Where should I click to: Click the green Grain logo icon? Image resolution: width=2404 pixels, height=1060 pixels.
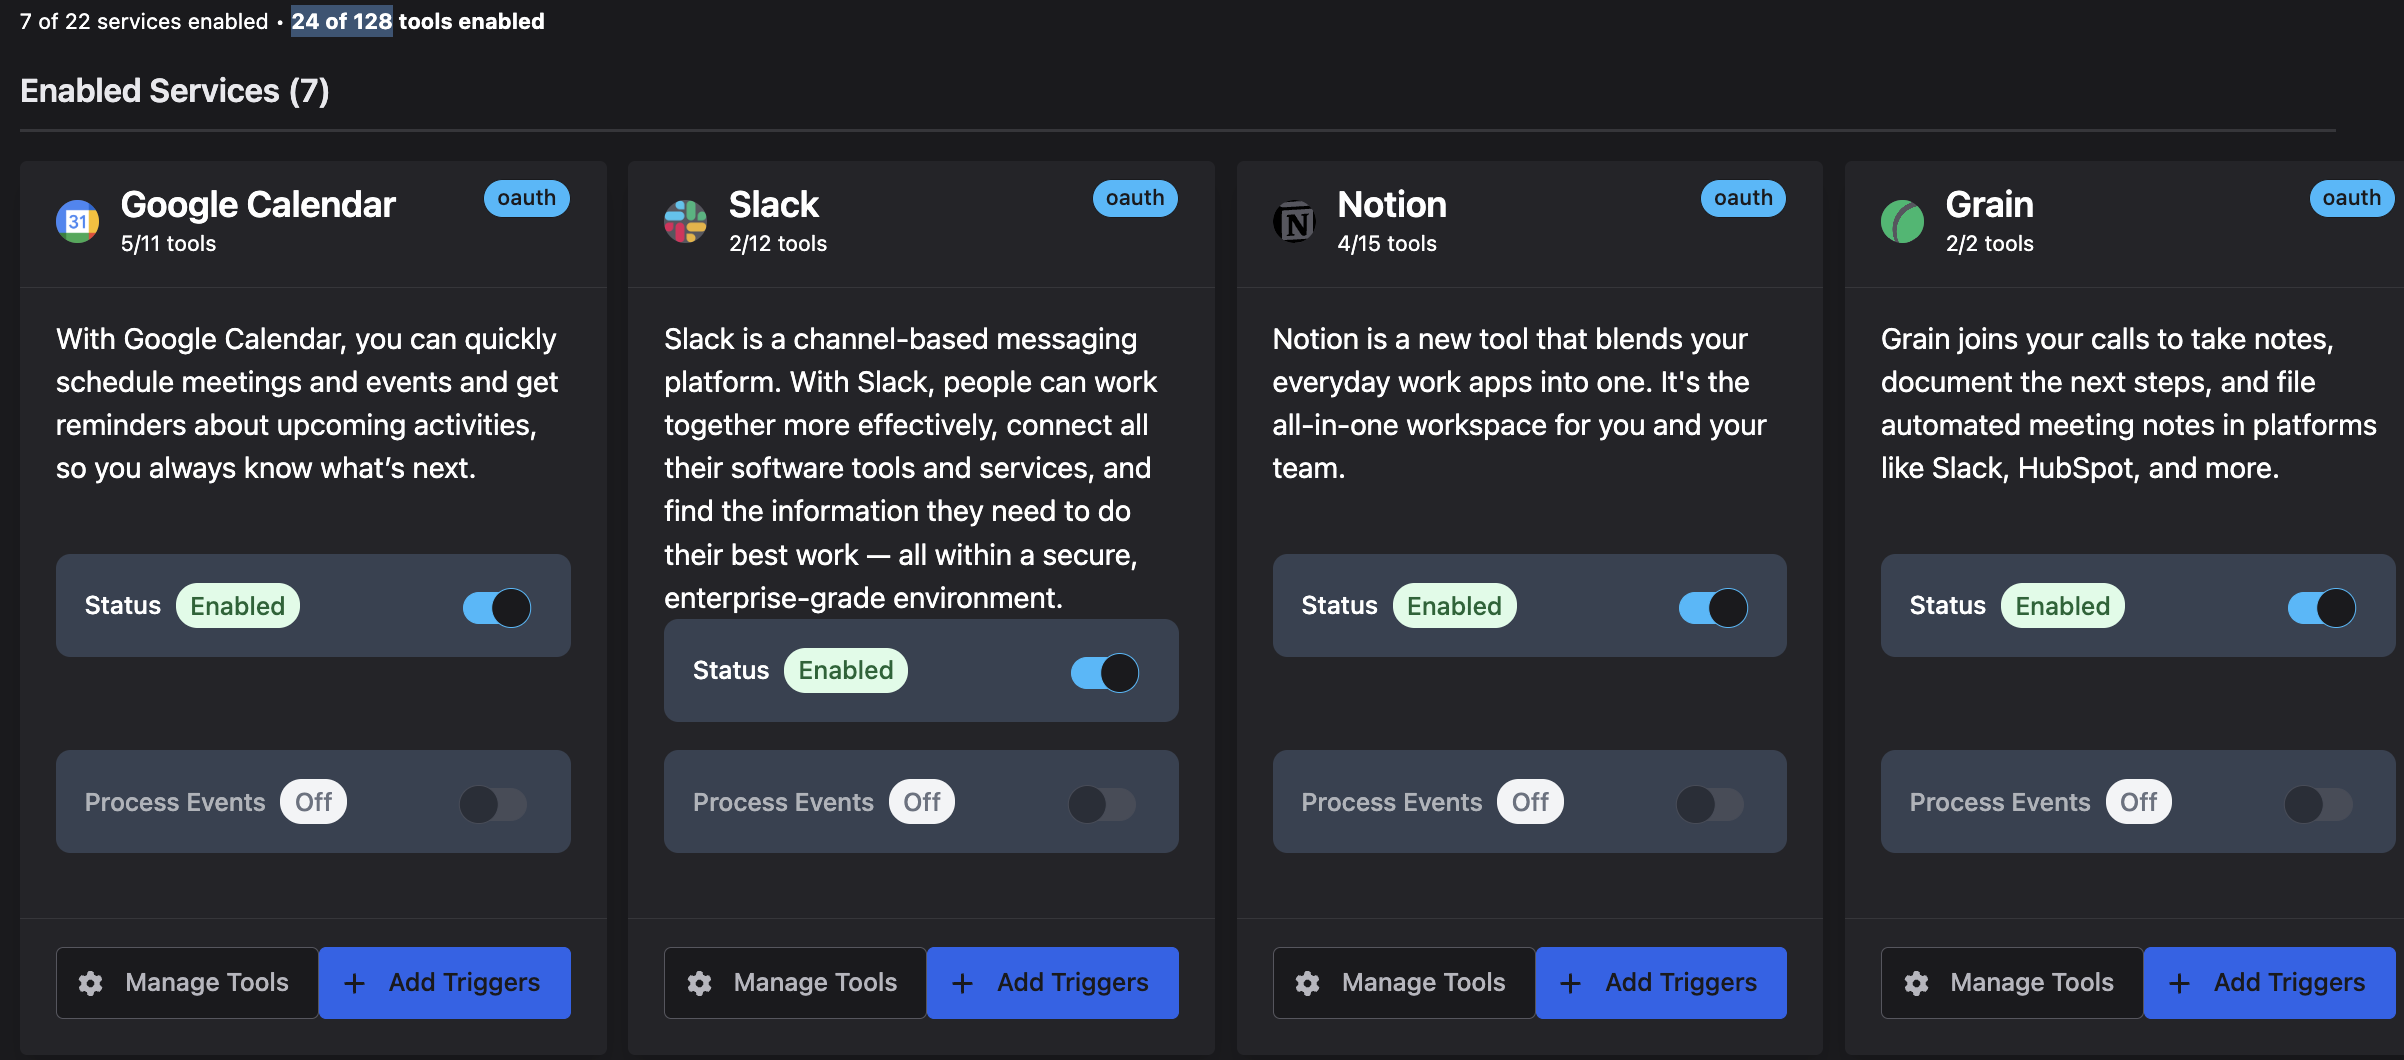[x=1902, y=221]
